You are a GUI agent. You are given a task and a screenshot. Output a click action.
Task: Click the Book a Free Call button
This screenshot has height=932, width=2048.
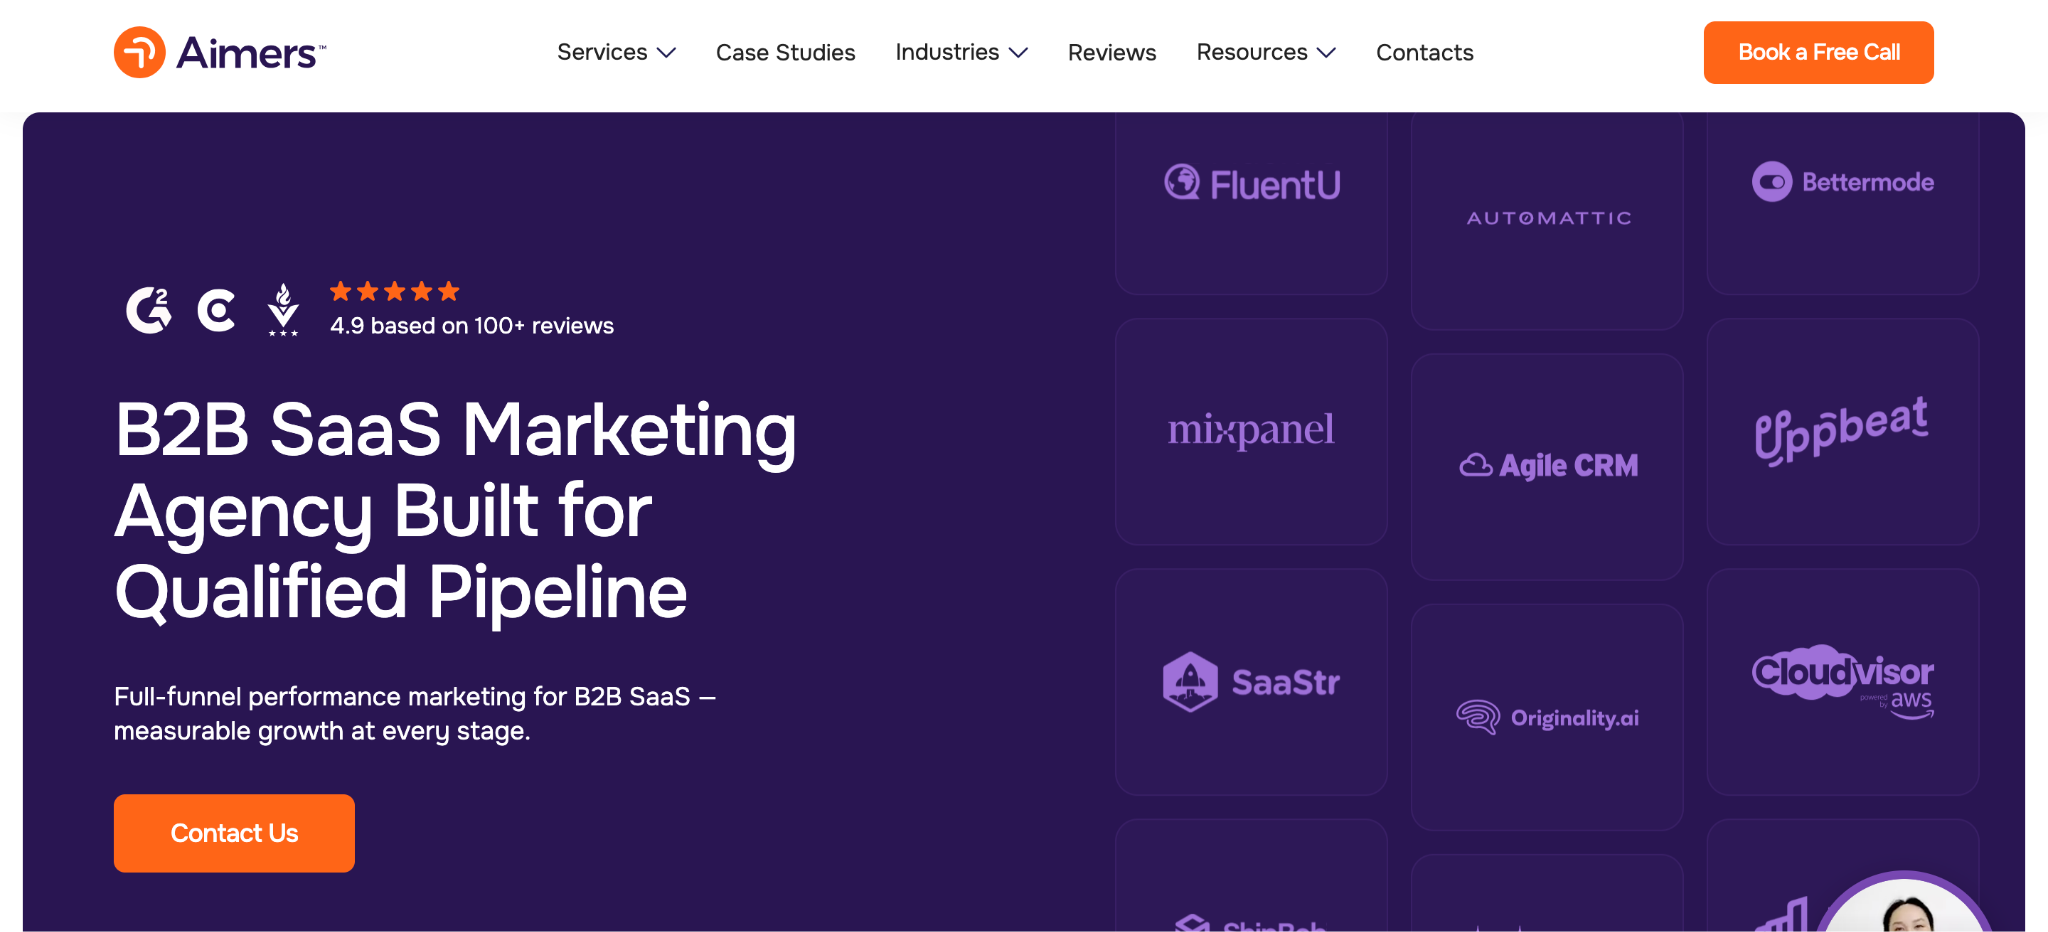[1818, 52]
